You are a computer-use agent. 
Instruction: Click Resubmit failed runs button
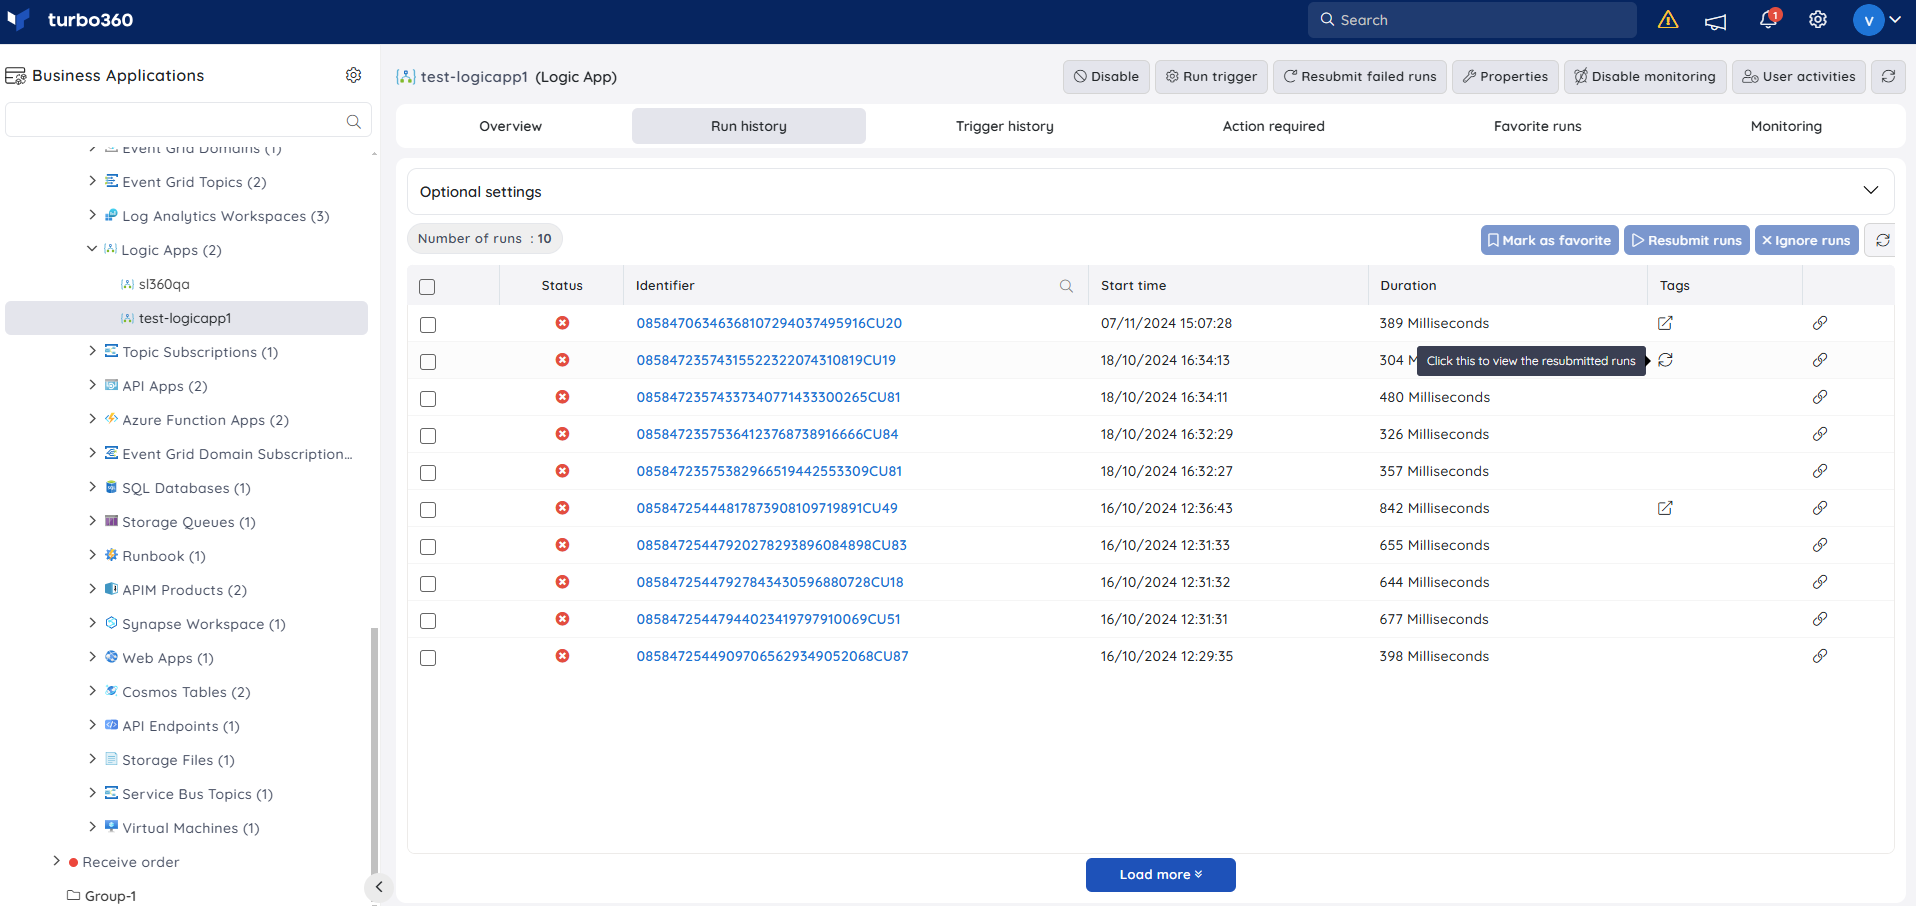[x=1360, y=76]
